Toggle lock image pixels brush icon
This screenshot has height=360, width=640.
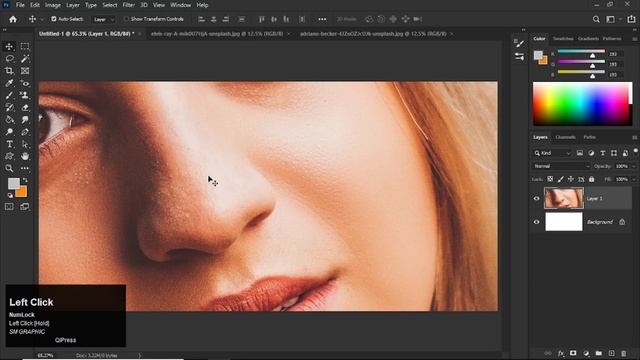(x=560, y=179)
